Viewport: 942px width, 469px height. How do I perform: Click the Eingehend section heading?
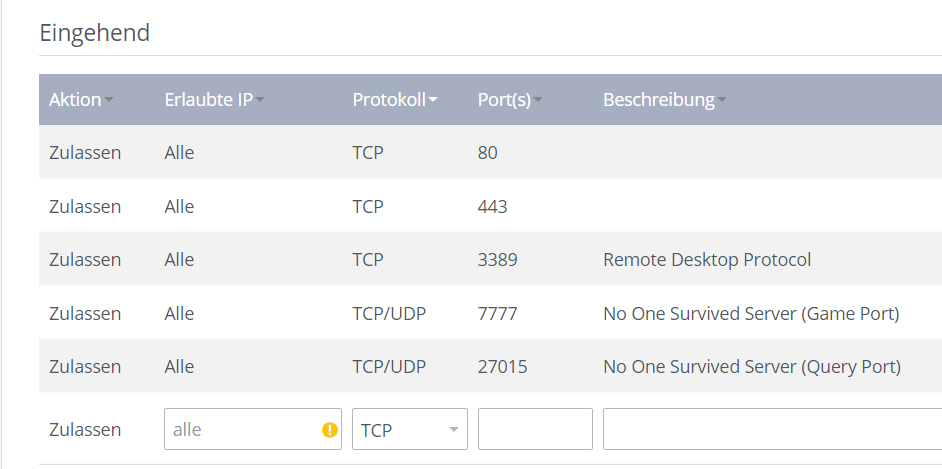(94, 32)
